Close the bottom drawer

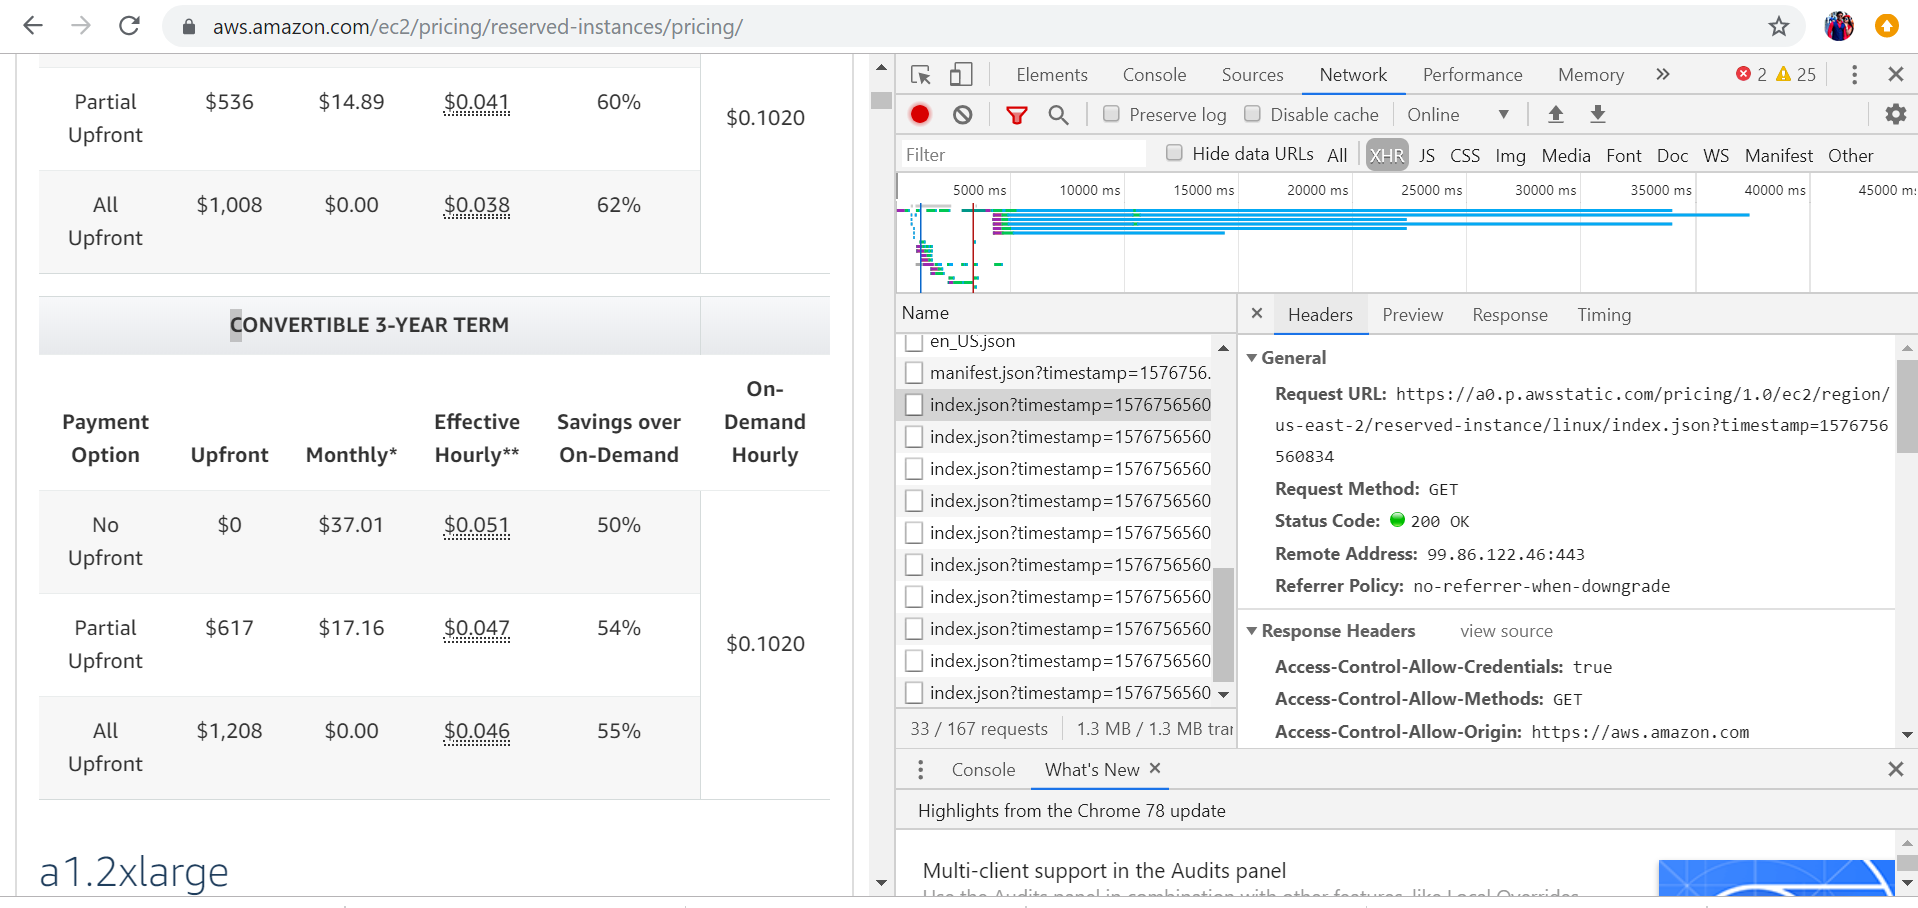[x=1895, y=769]
